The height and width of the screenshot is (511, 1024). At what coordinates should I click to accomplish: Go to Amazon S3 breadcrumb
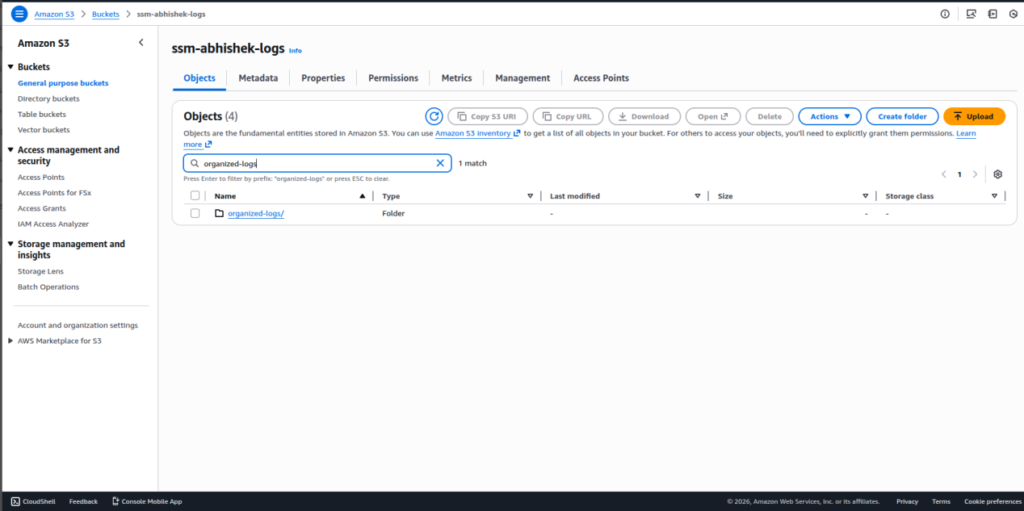tap(54, 14)
